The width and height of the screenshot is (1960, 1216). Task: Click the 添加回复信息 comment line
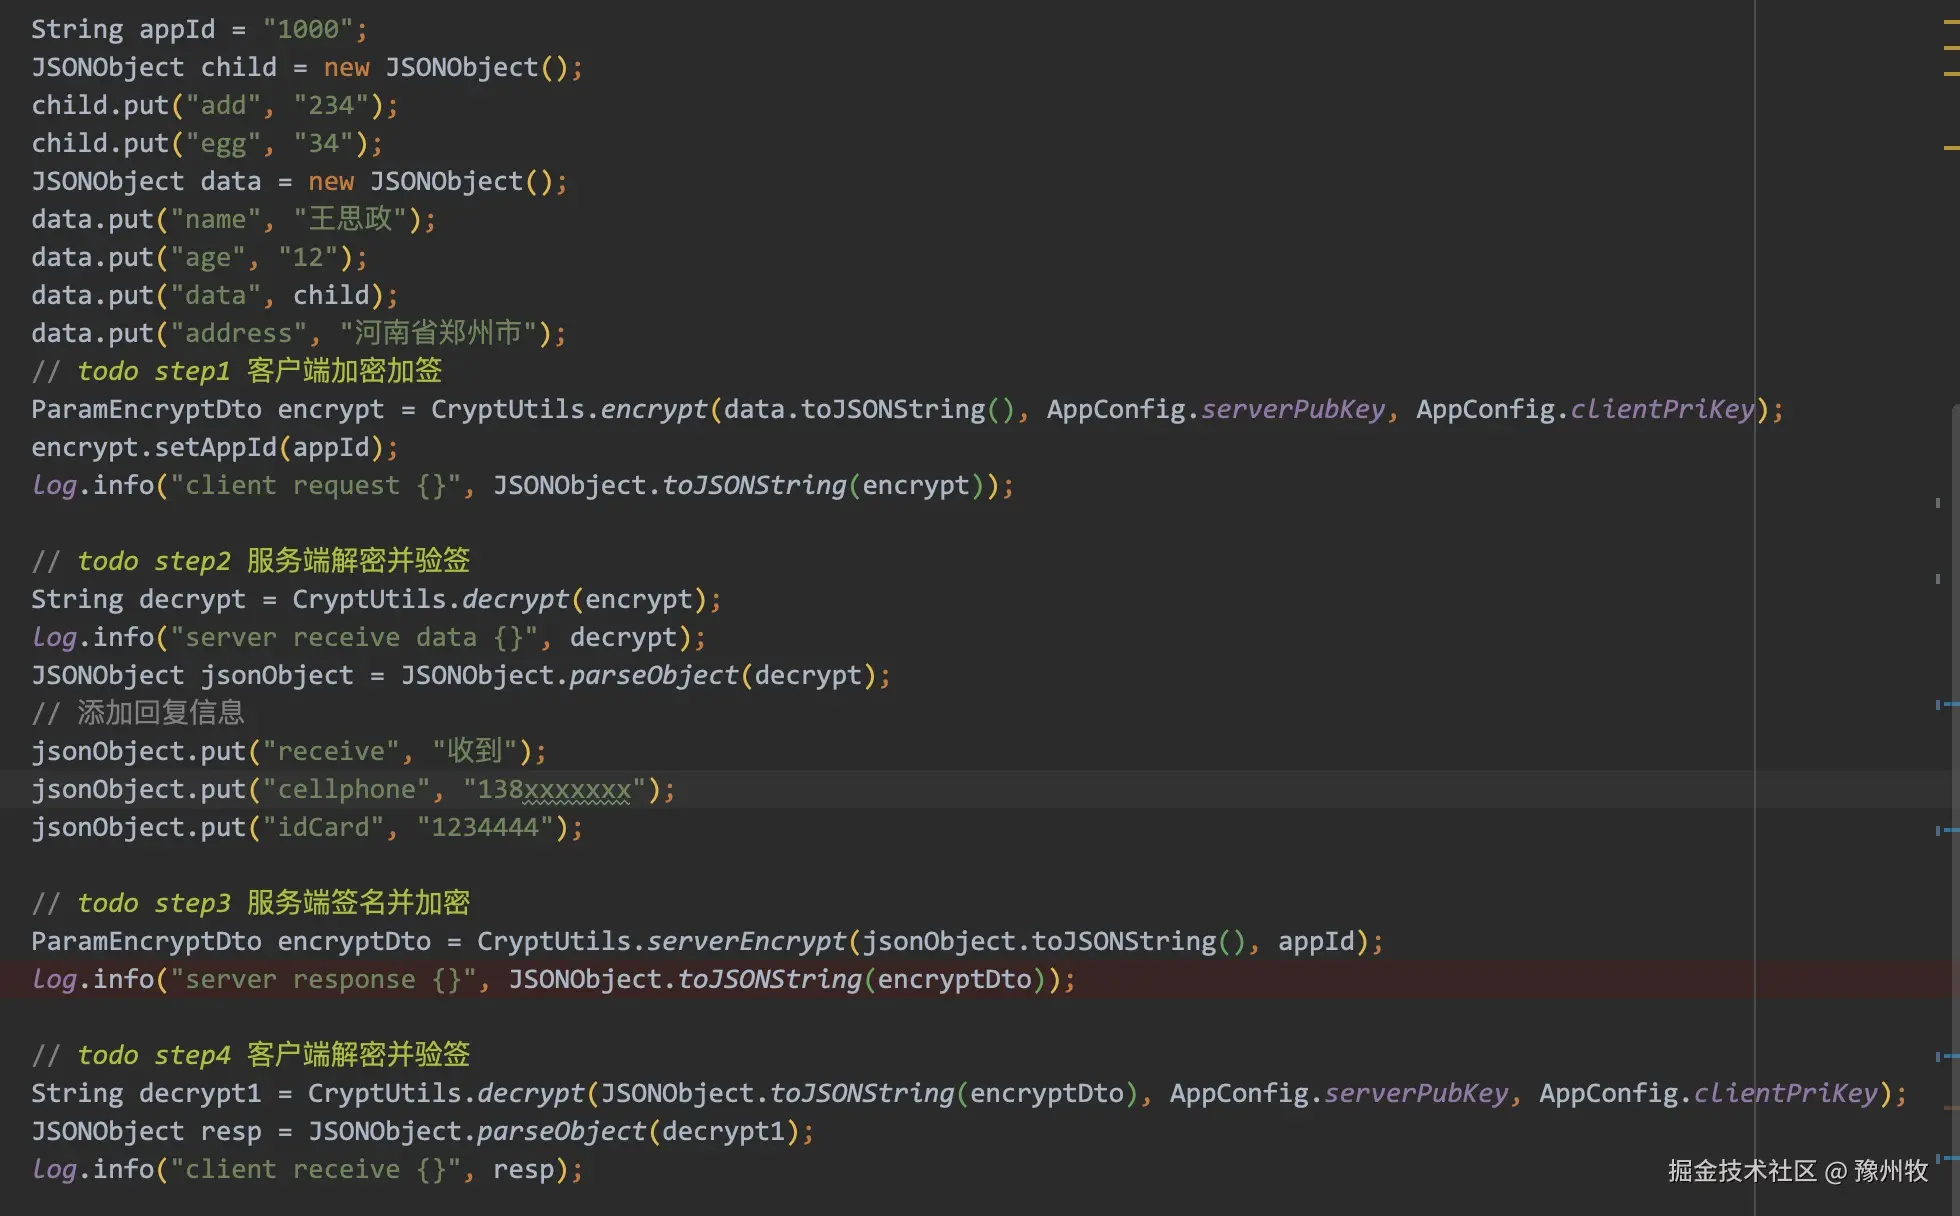pyautogui.click(x=160, y=713)
